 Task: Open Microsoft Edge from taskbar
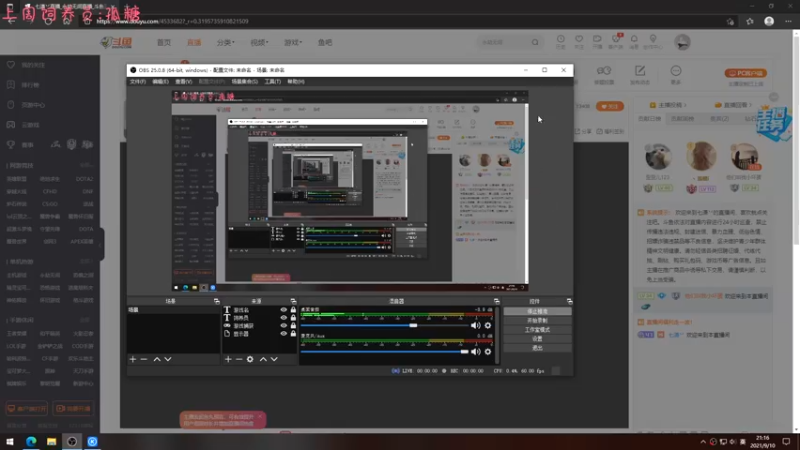(31, 441)
